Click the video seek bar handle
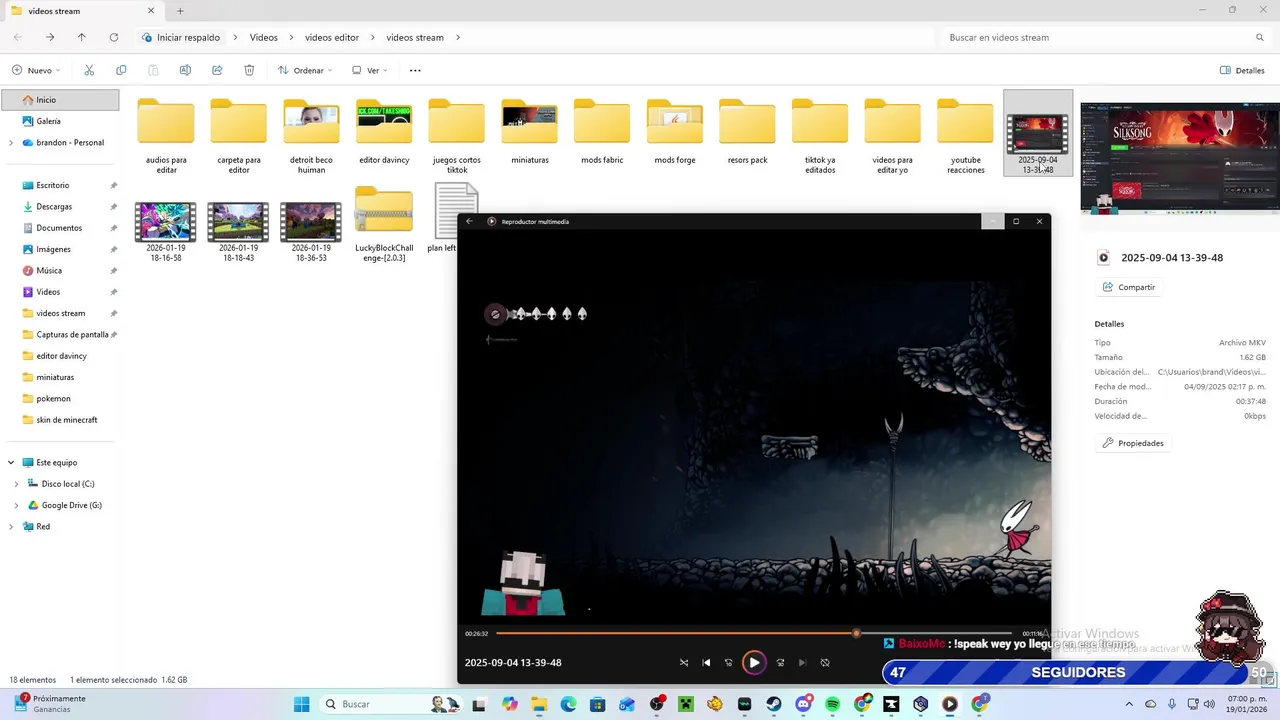The image size is (1280, 720). 856,633
